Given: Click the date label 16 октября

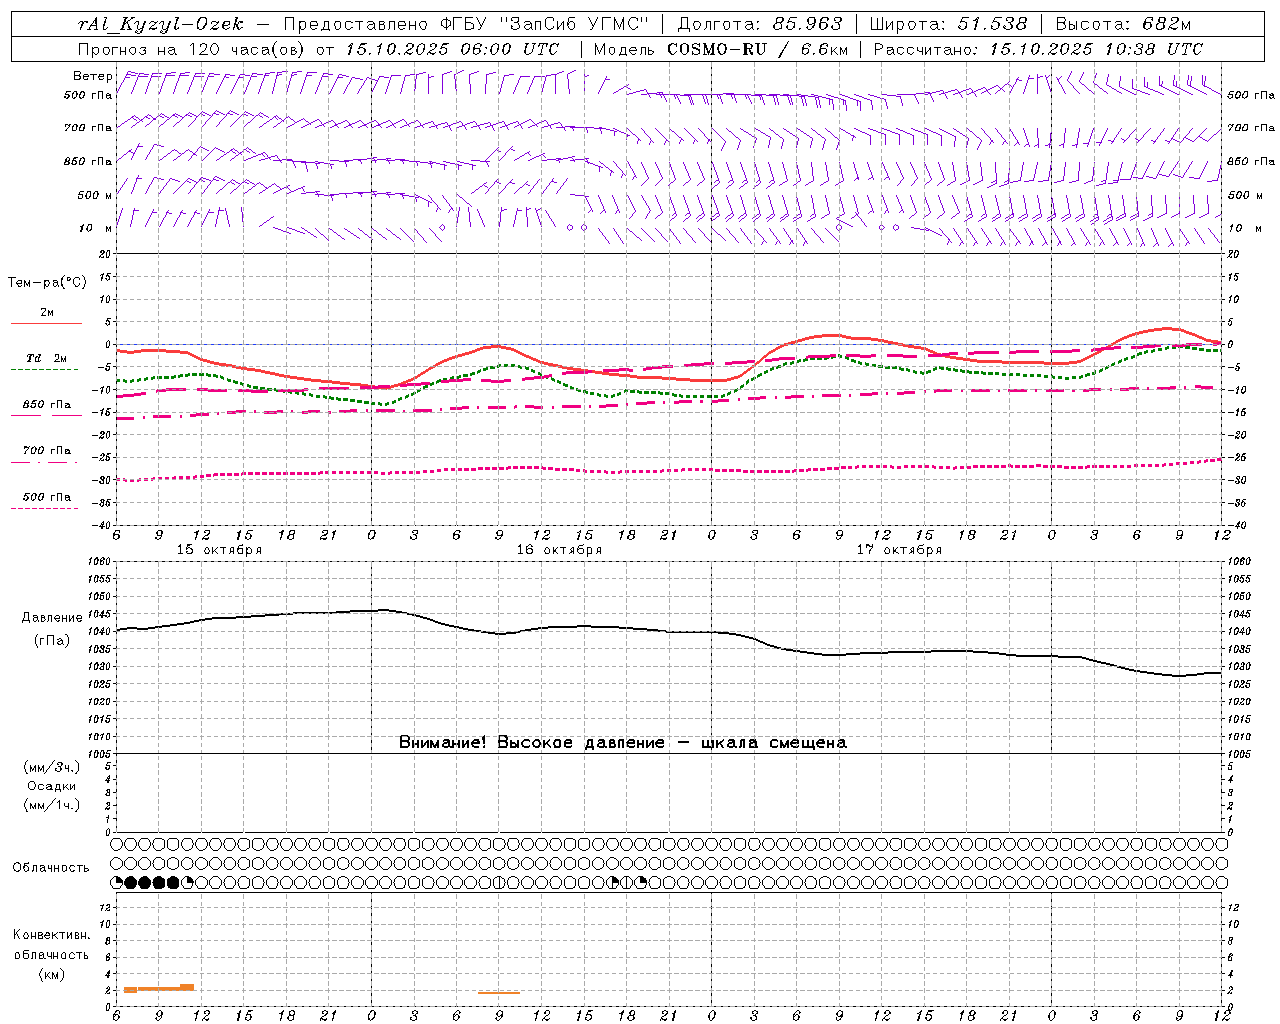Looking at the screenshot, I should pos(559,550).
